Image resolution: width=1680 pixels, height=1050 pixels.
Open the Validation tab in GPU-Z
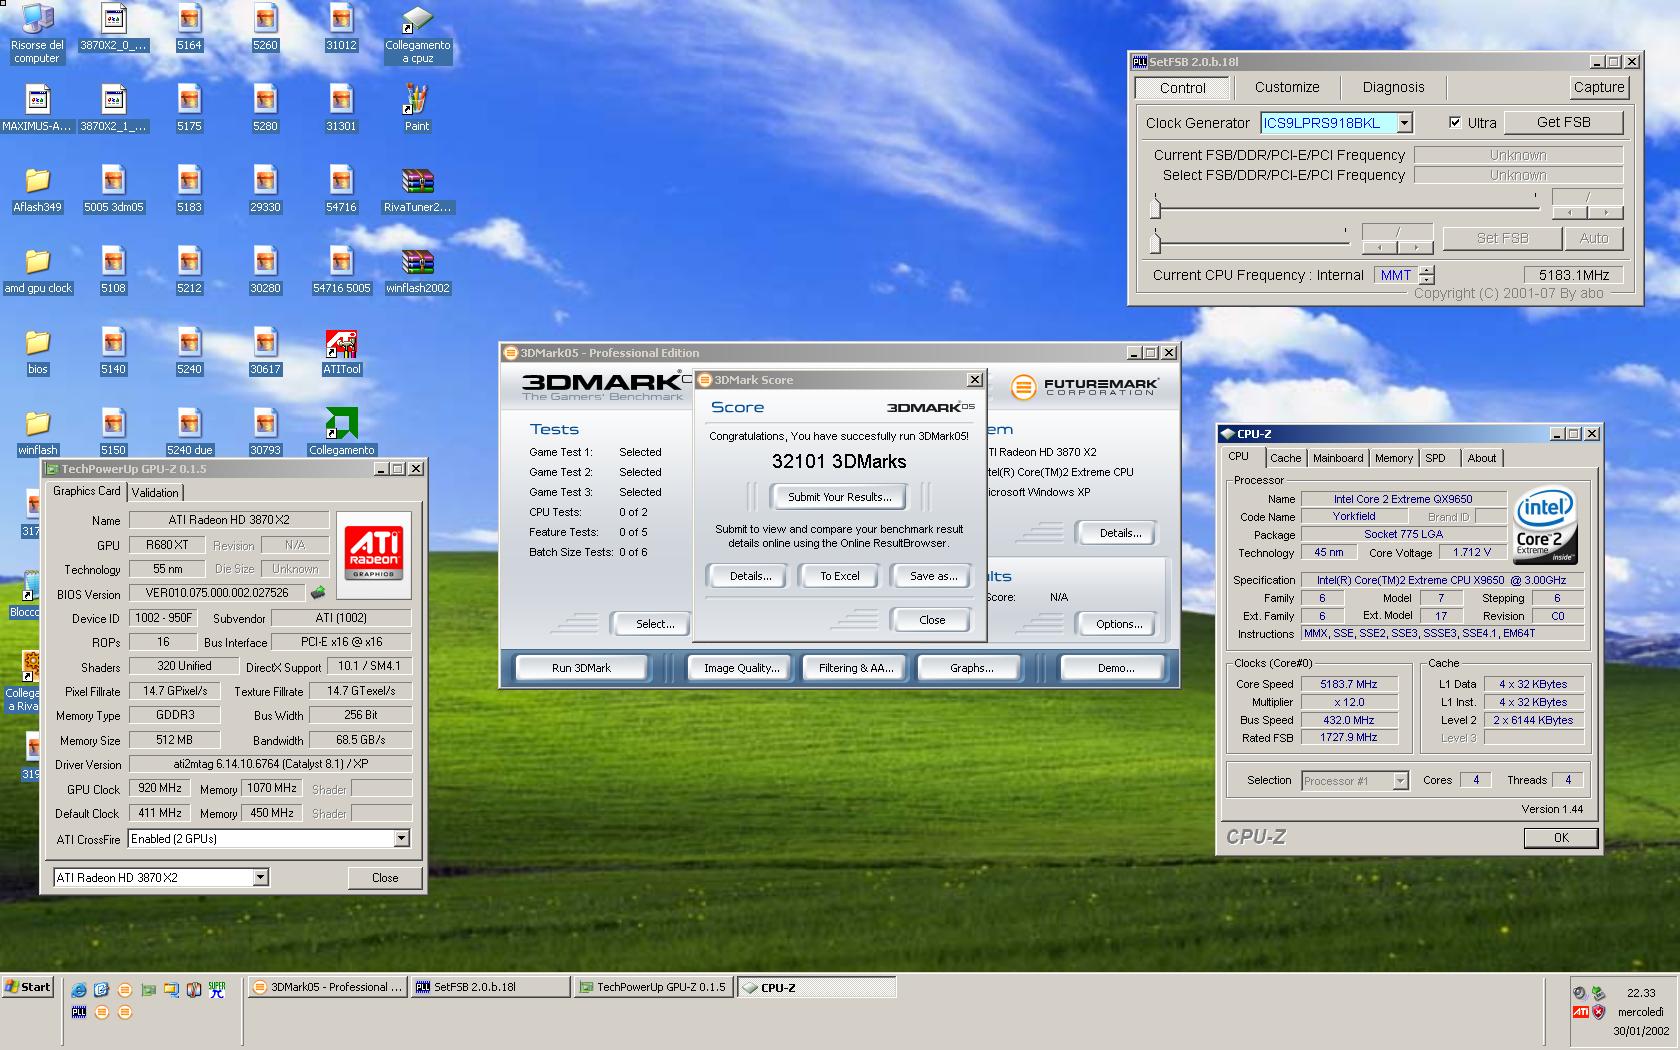coord(155,492)
